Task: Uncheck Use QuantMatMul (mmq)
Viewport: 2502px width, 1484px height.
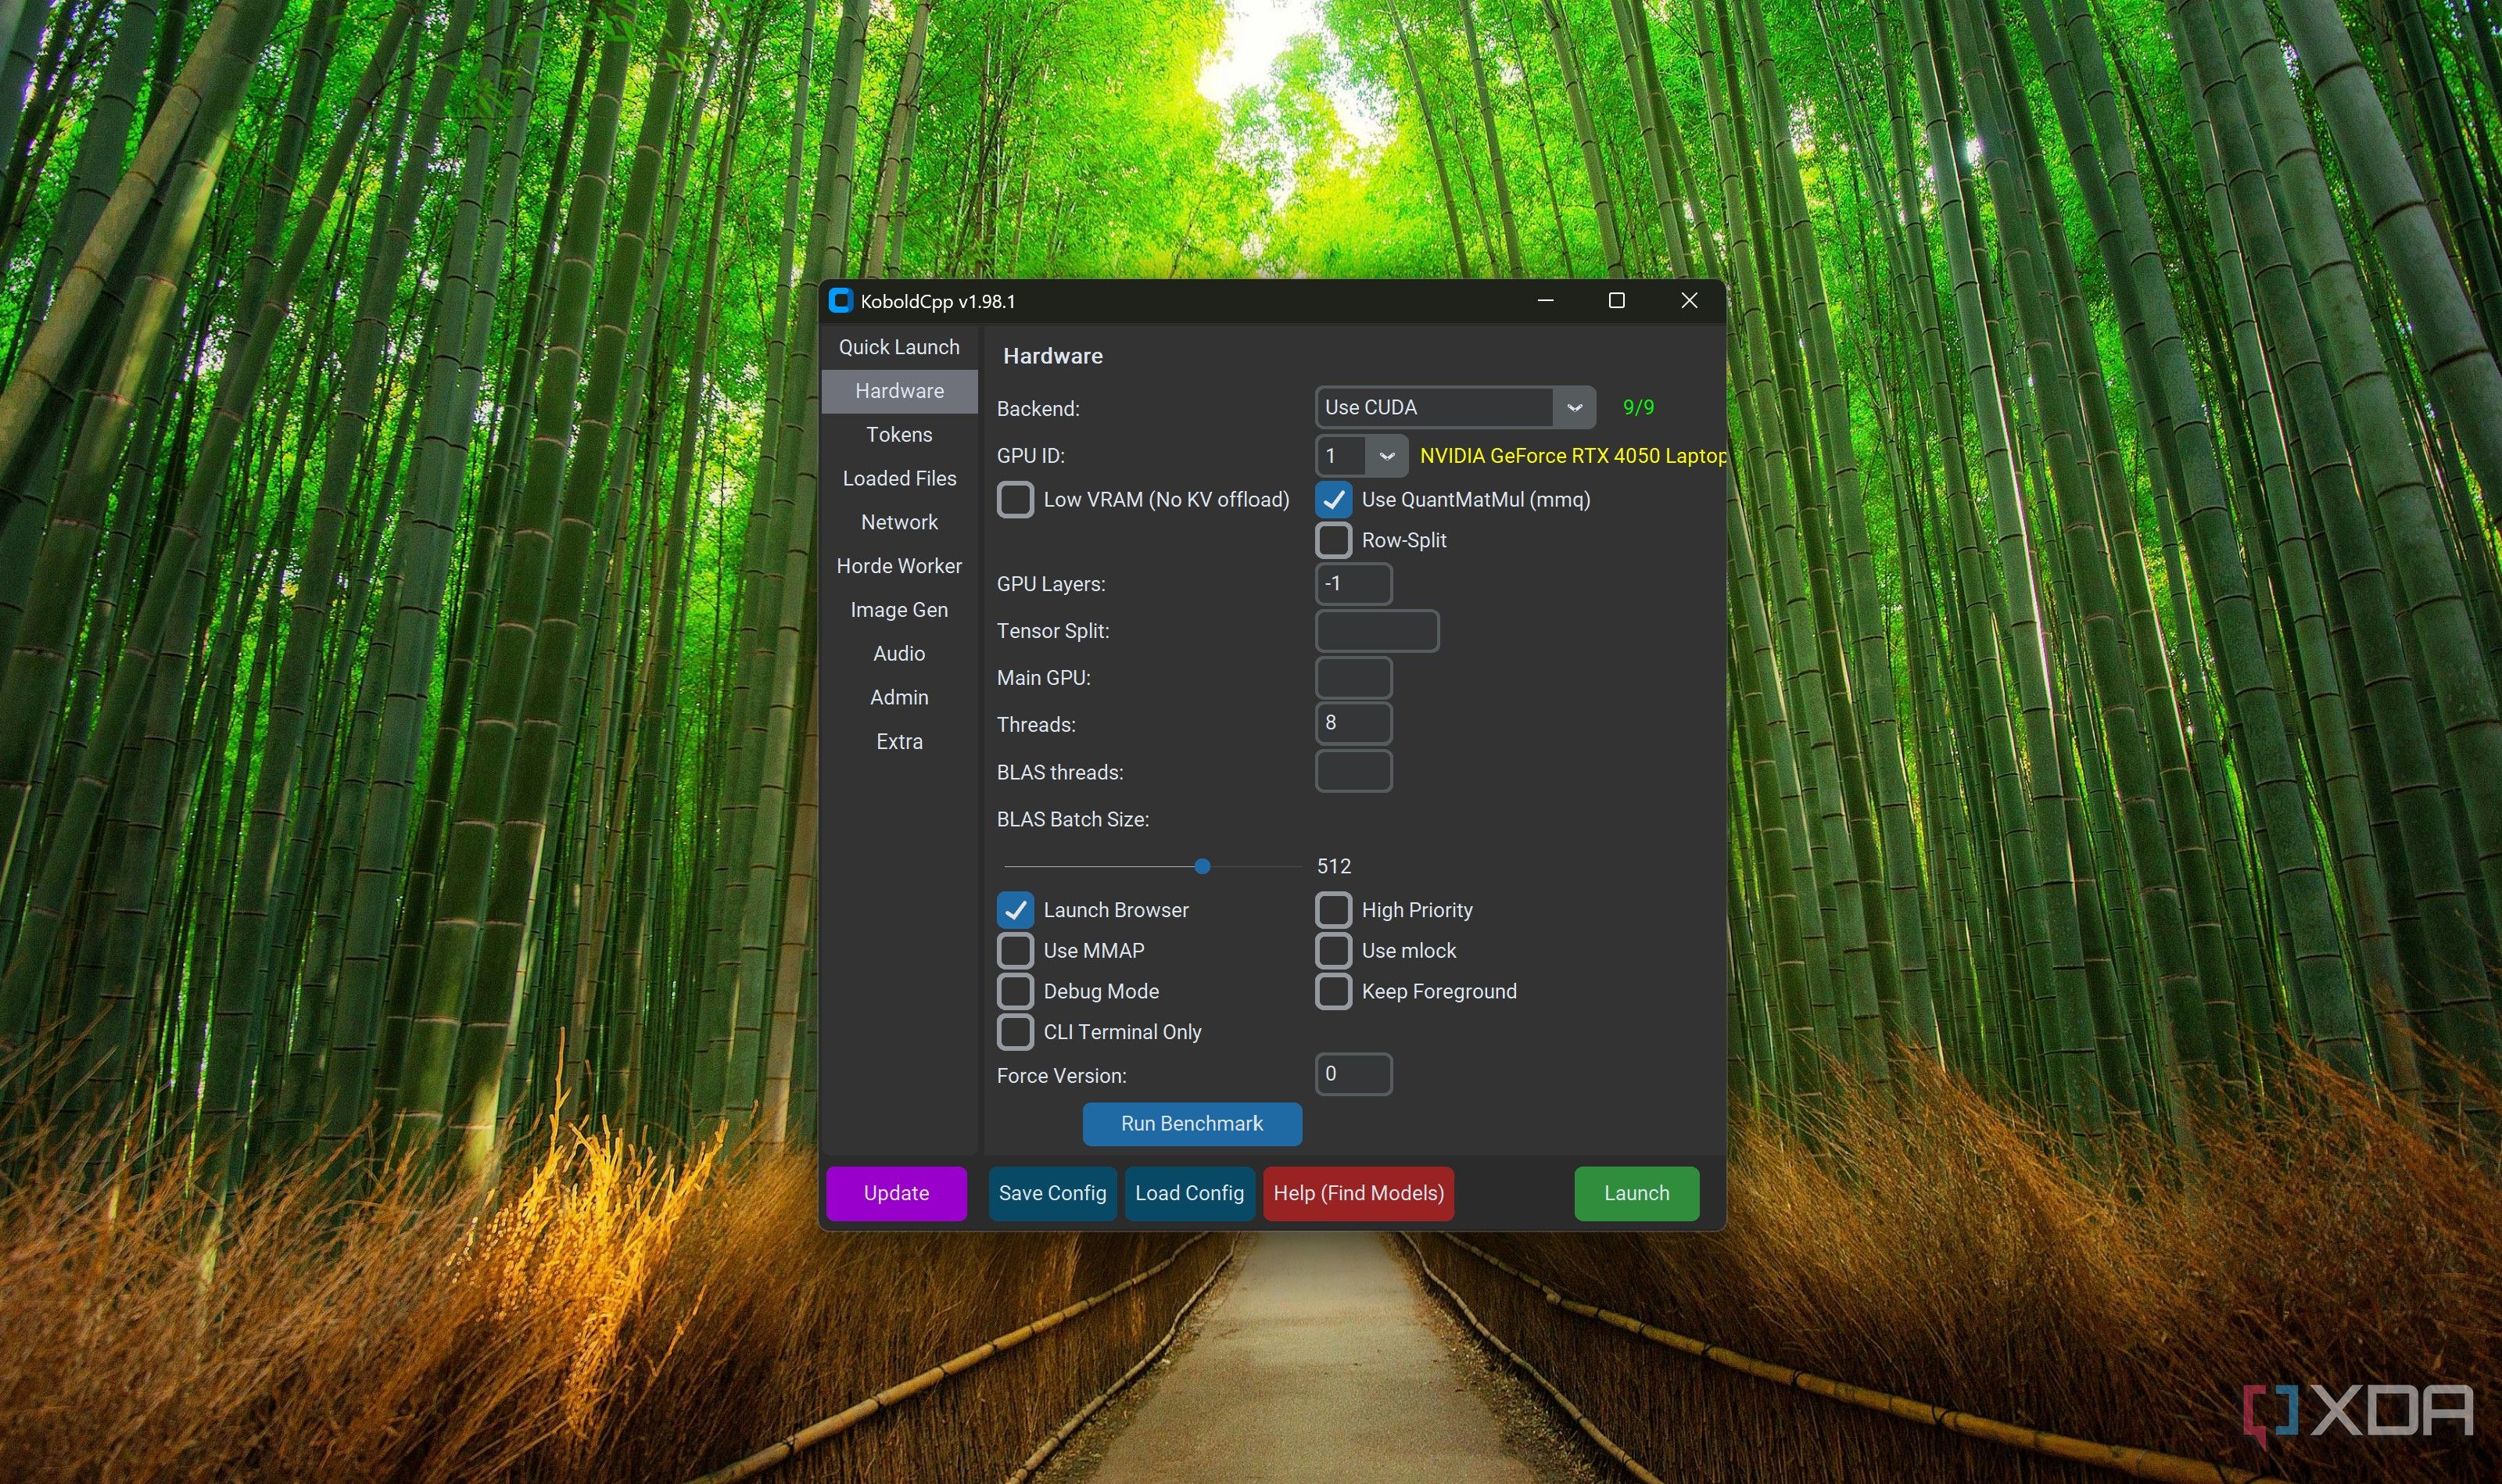Action: coord(1333,500)
